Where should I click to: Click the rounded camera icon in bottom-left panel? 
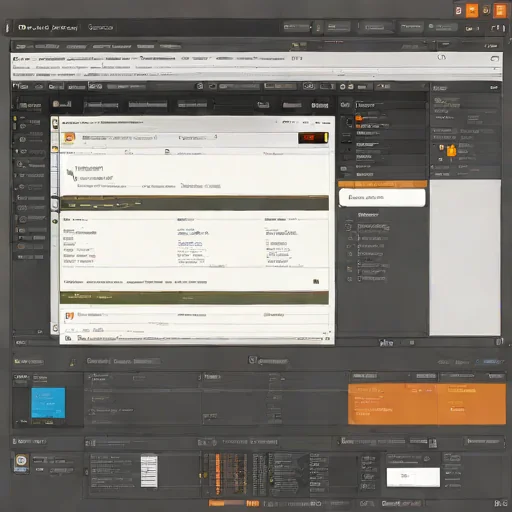pos(22,461)
